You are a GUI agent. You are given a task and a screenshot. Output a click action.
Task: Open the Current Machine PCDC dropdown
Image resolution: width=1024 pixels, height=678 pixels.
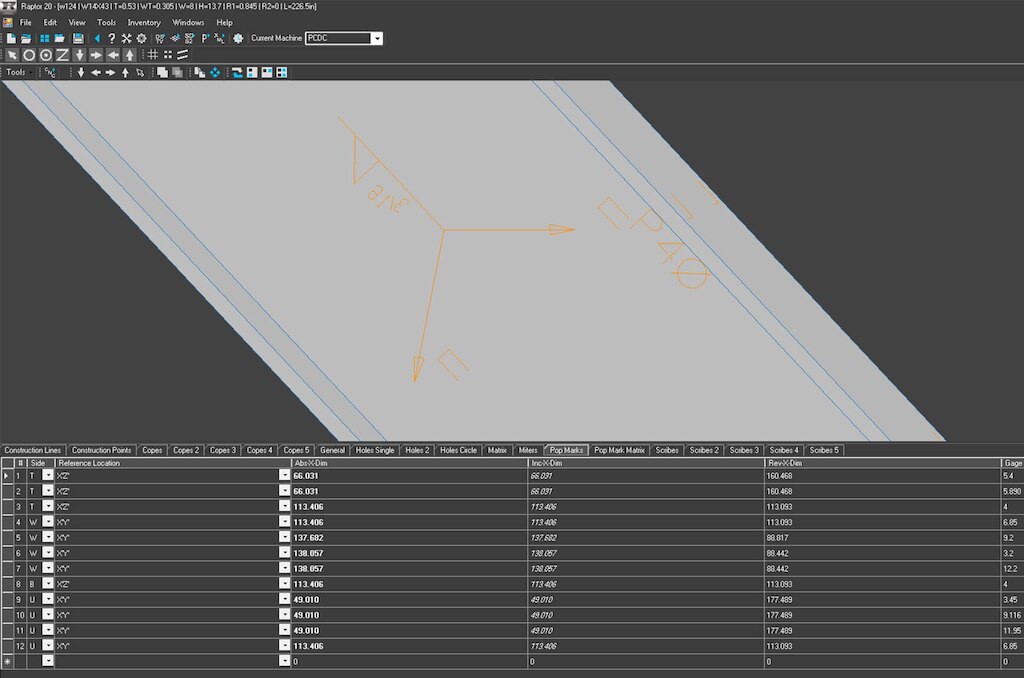point(376,38)
